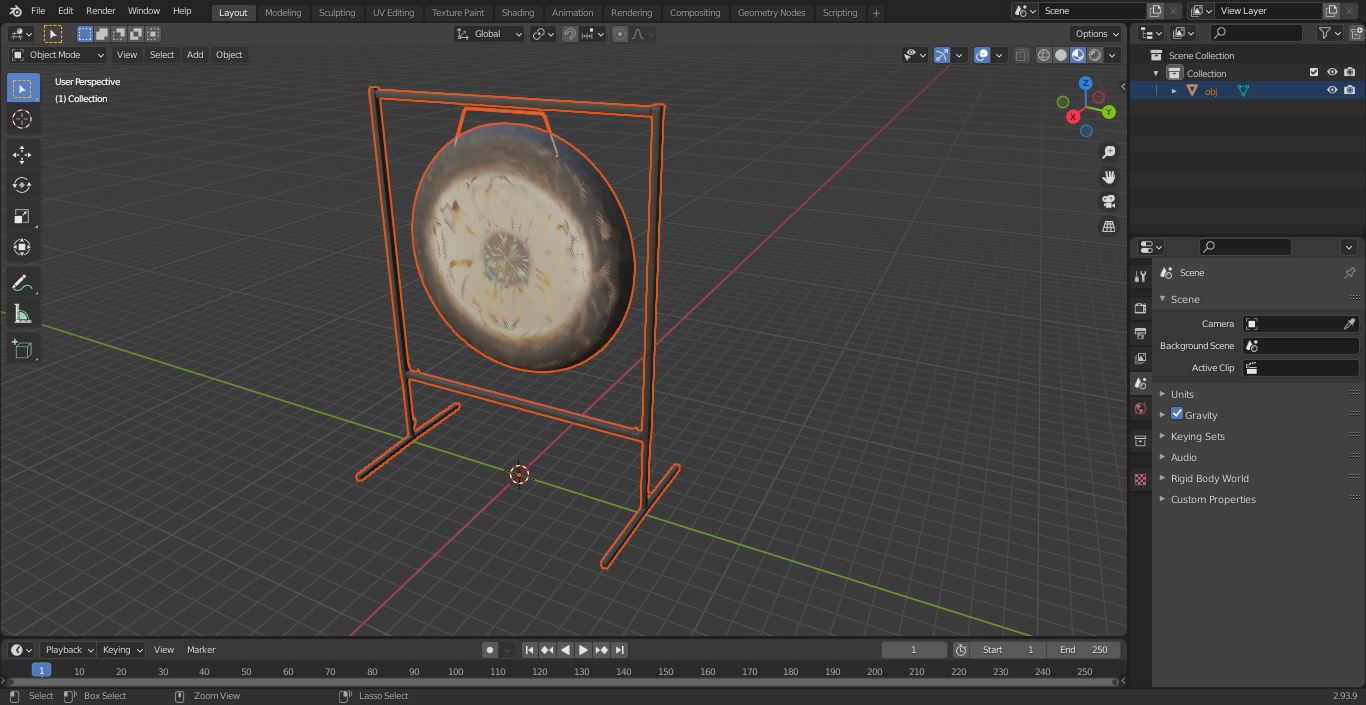Image resolution: width=1366 pixels, height=705 pixels.
Task: Open the Tool properties tab
Action: point(1140,277)
